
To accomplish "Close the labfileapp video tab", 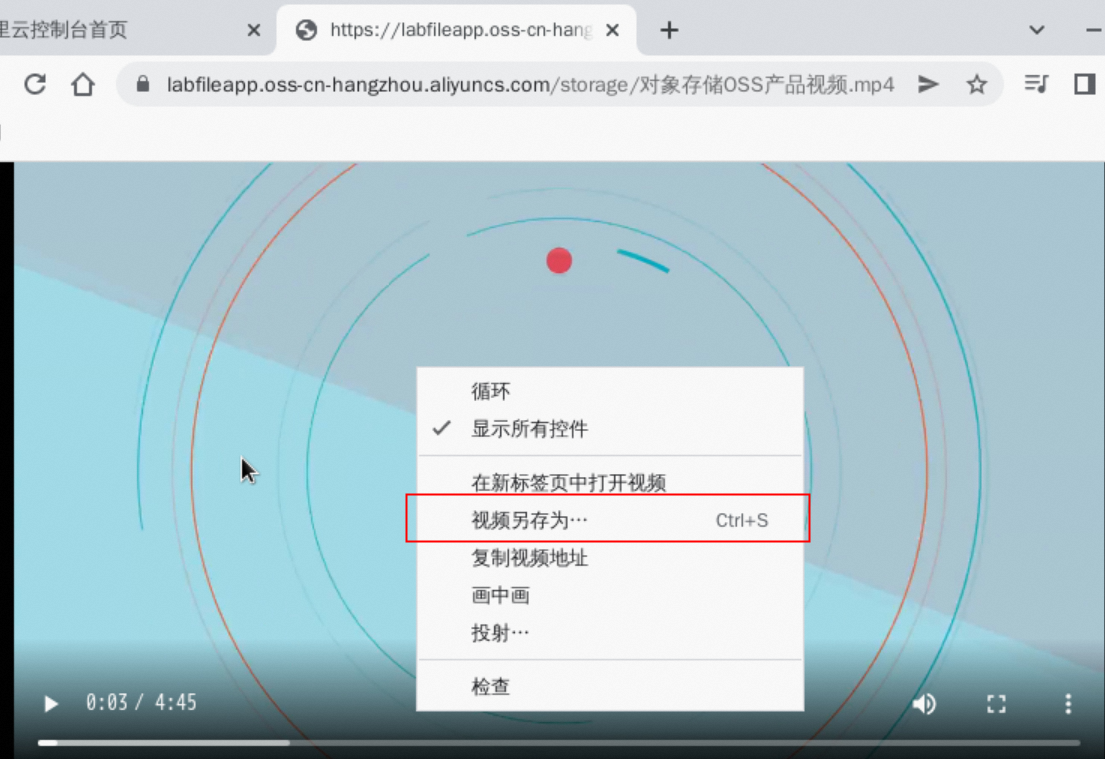I will point(612,30).
